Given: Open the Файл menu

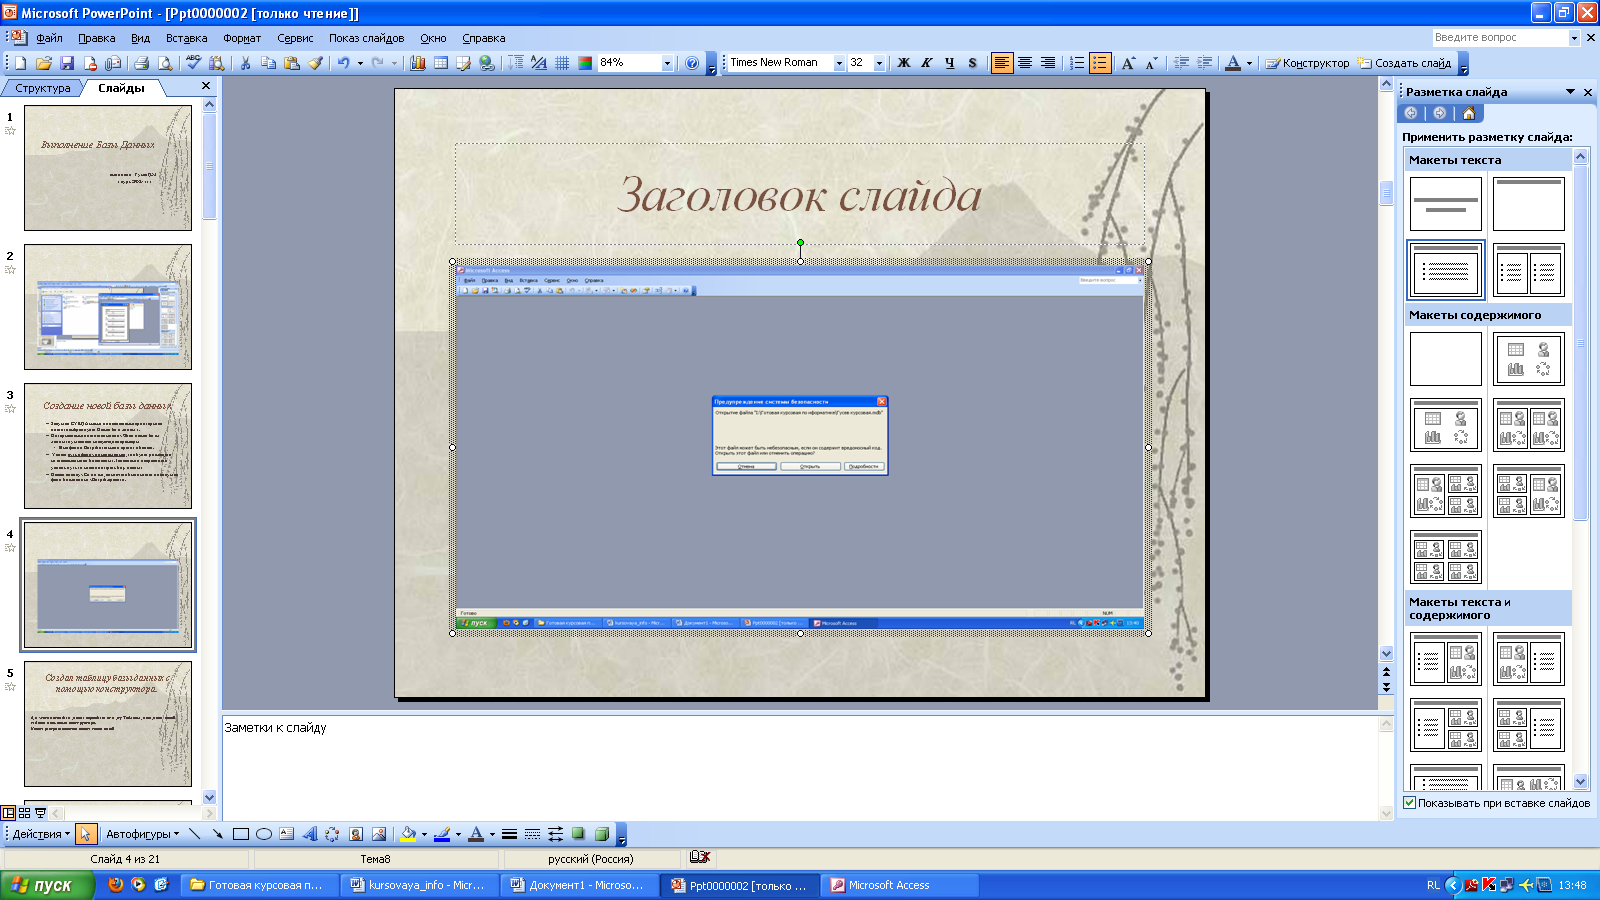Looking at the screenshot, I should coord(49,38).
